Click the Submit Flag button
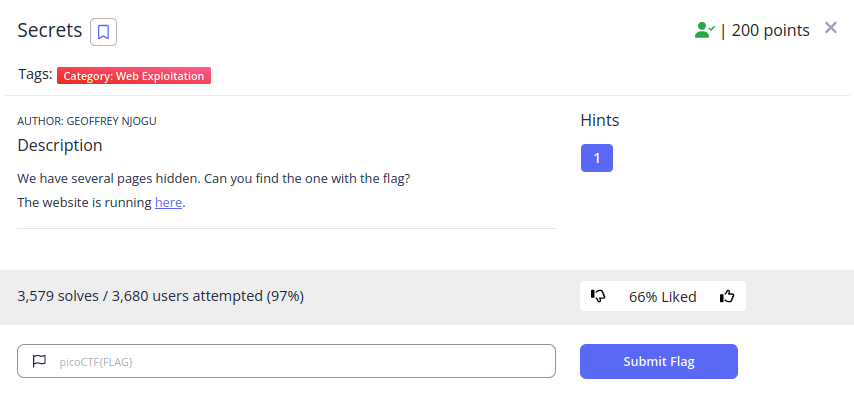This screenshot has width=854, height=396. coord(658,361)
